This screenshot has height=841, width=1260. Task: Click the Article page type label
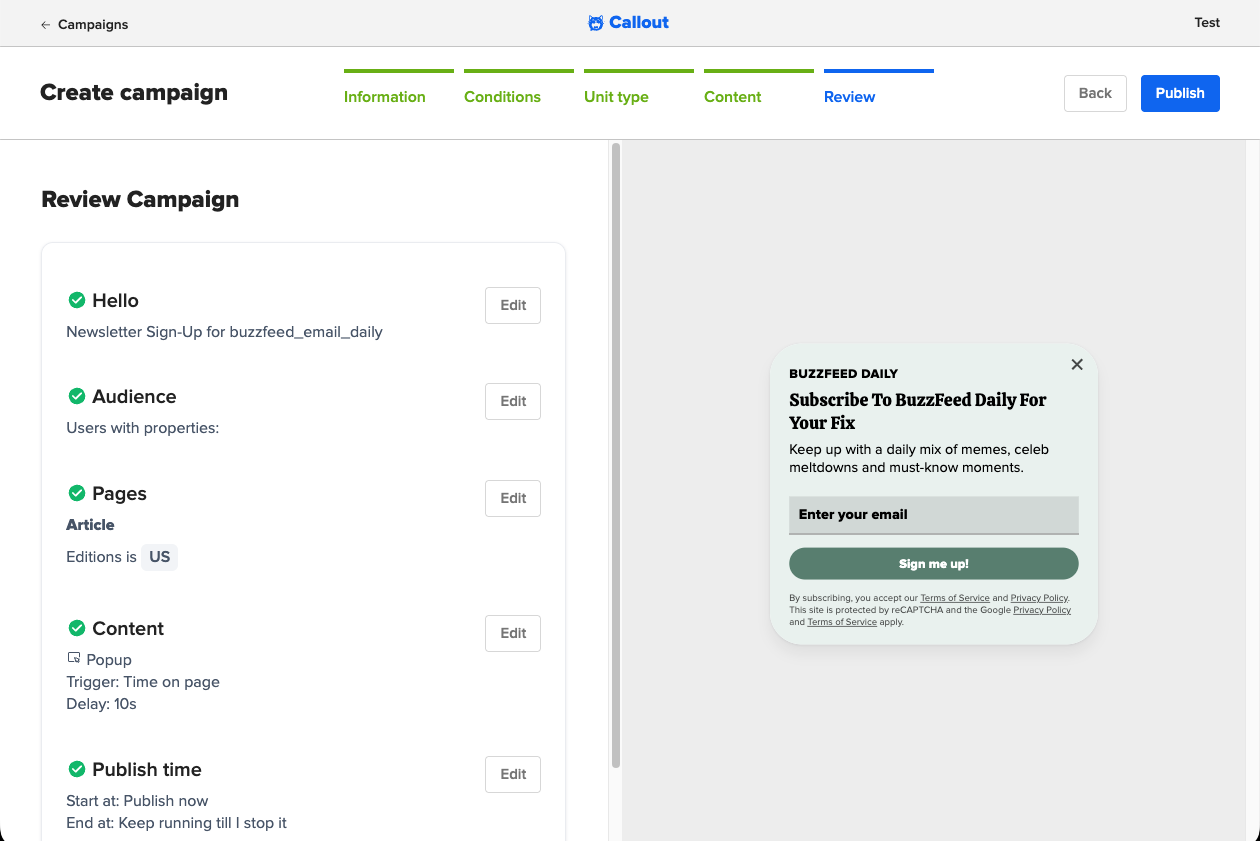(x=90, y=524)
